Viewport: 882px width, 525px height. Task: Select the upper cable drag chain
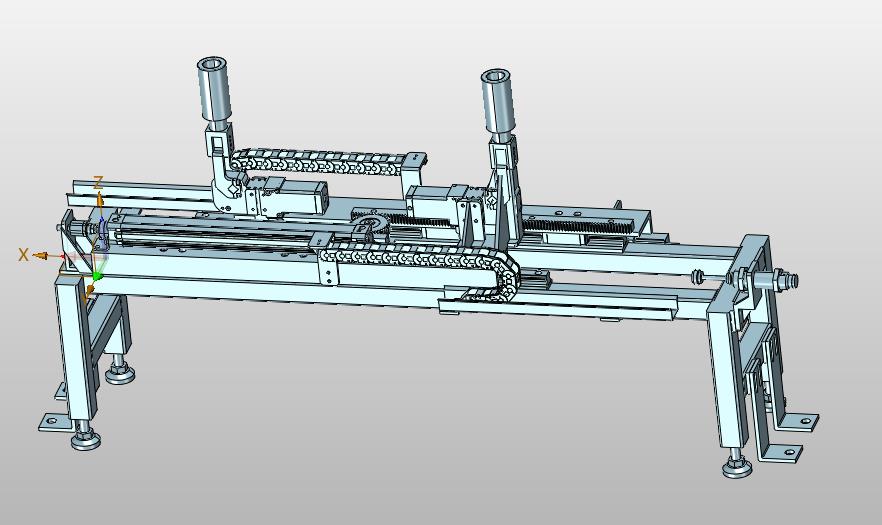[318, 160]
